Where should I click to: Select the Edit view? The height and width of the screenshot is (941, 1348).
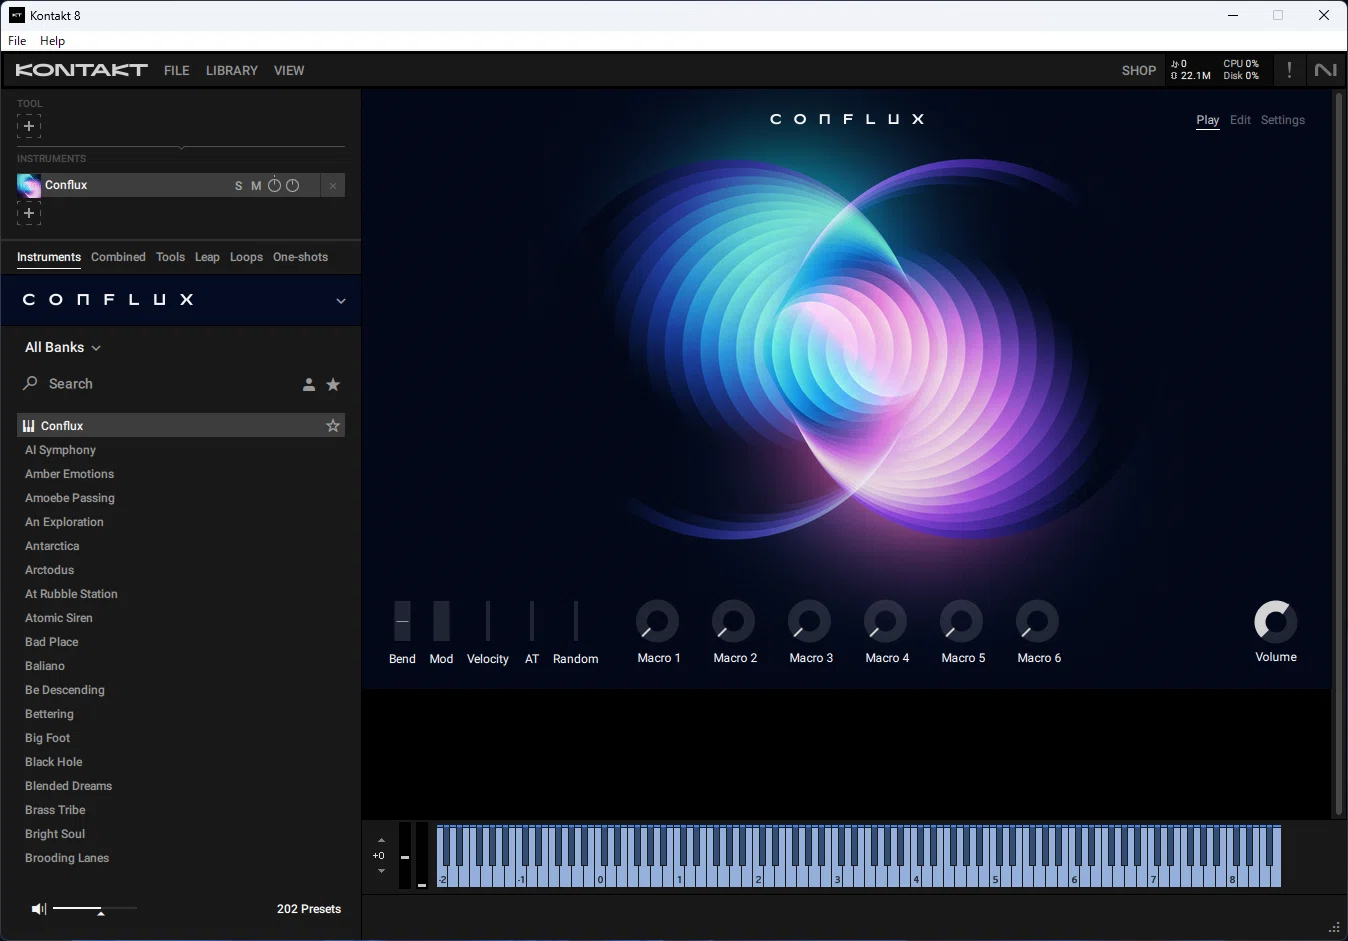[1240, 120]
